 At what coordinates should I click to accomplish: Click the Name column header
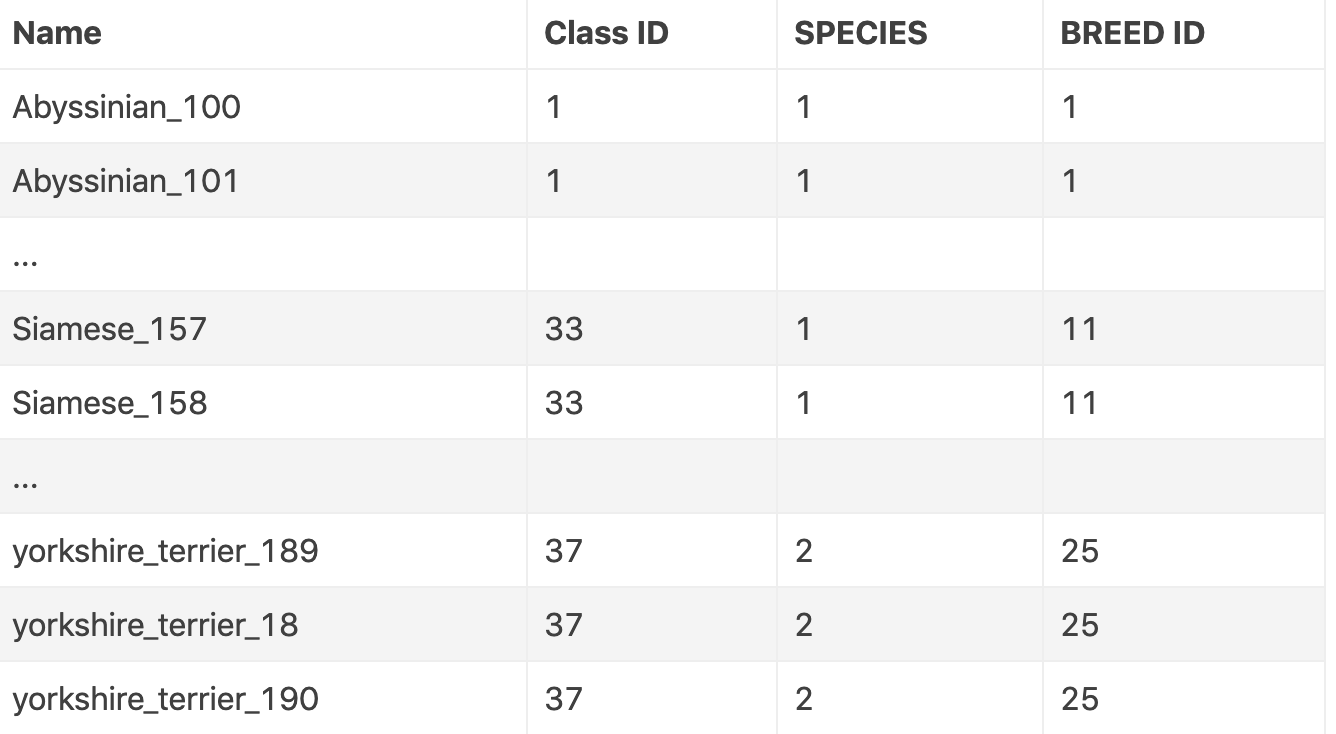[57, 33]
